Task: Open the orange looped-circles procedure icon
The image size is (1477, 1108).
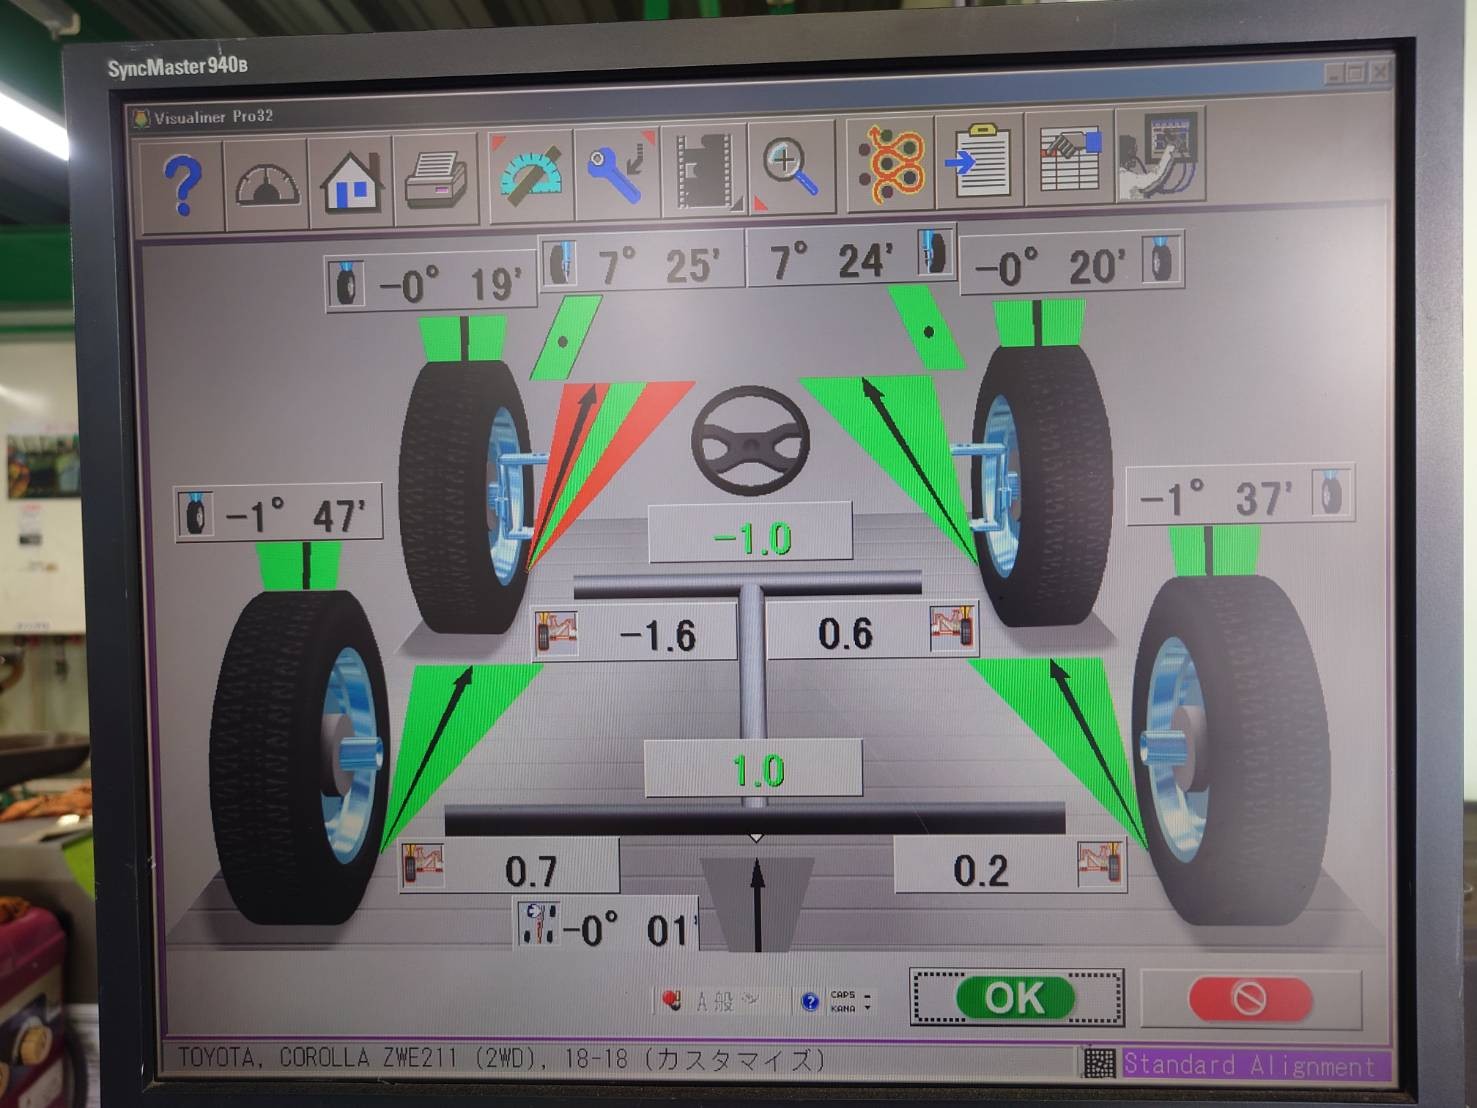Action: [890, 166]
